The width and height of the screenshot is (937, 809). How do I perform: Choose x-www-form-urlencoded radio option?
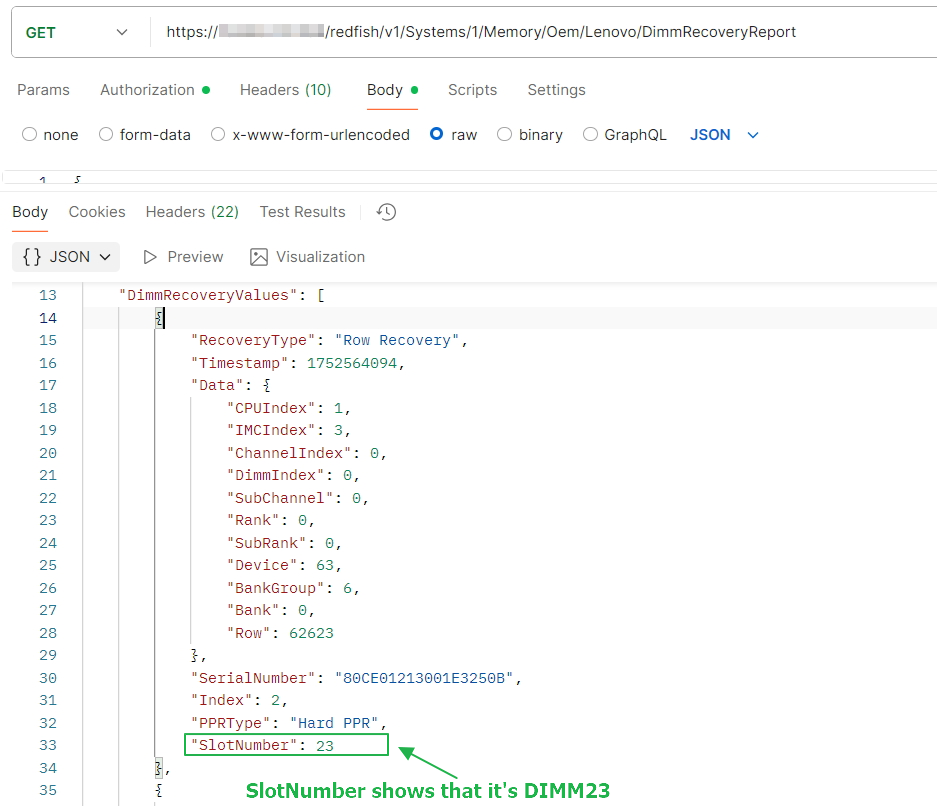[218, 135]
